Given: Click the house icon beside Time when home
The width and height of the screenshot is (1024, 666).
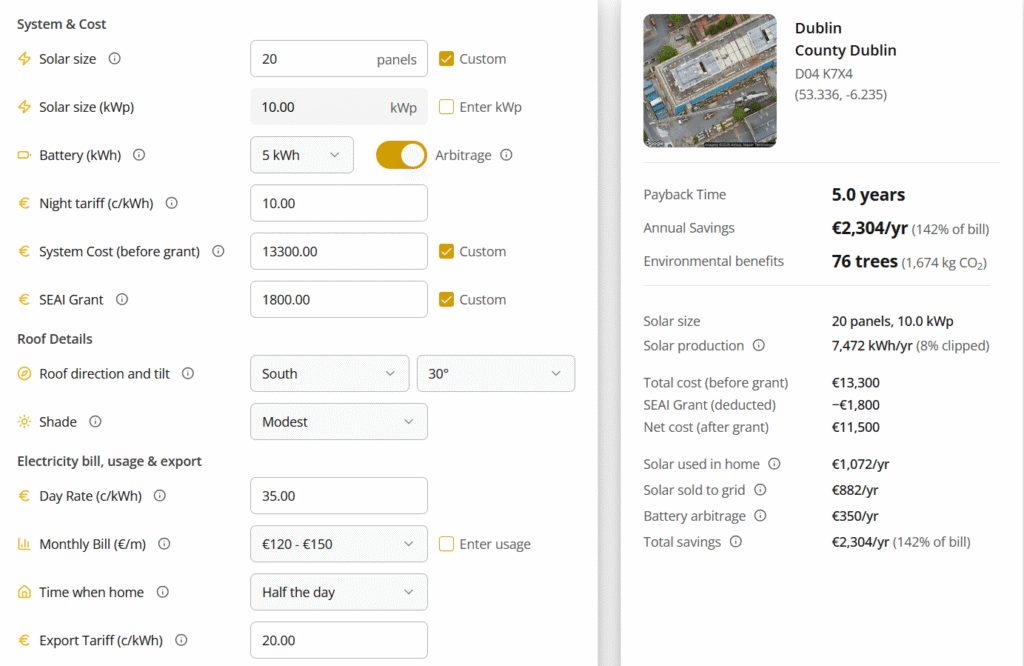Looking at the screenshot, I should click(x=24, y=592).
